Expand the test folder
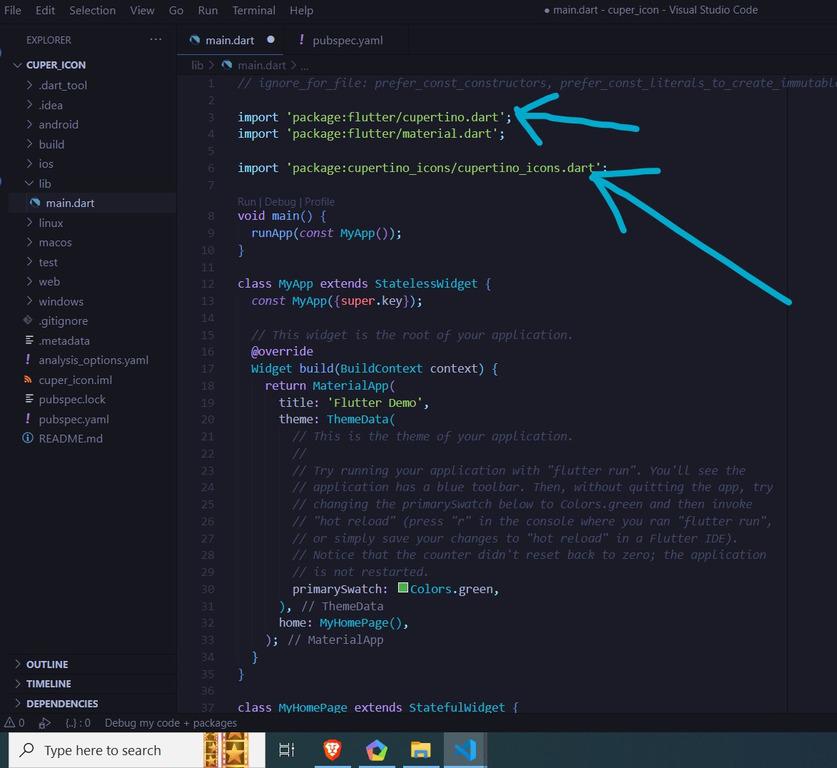Screen dimensions: 837x768 48,262
